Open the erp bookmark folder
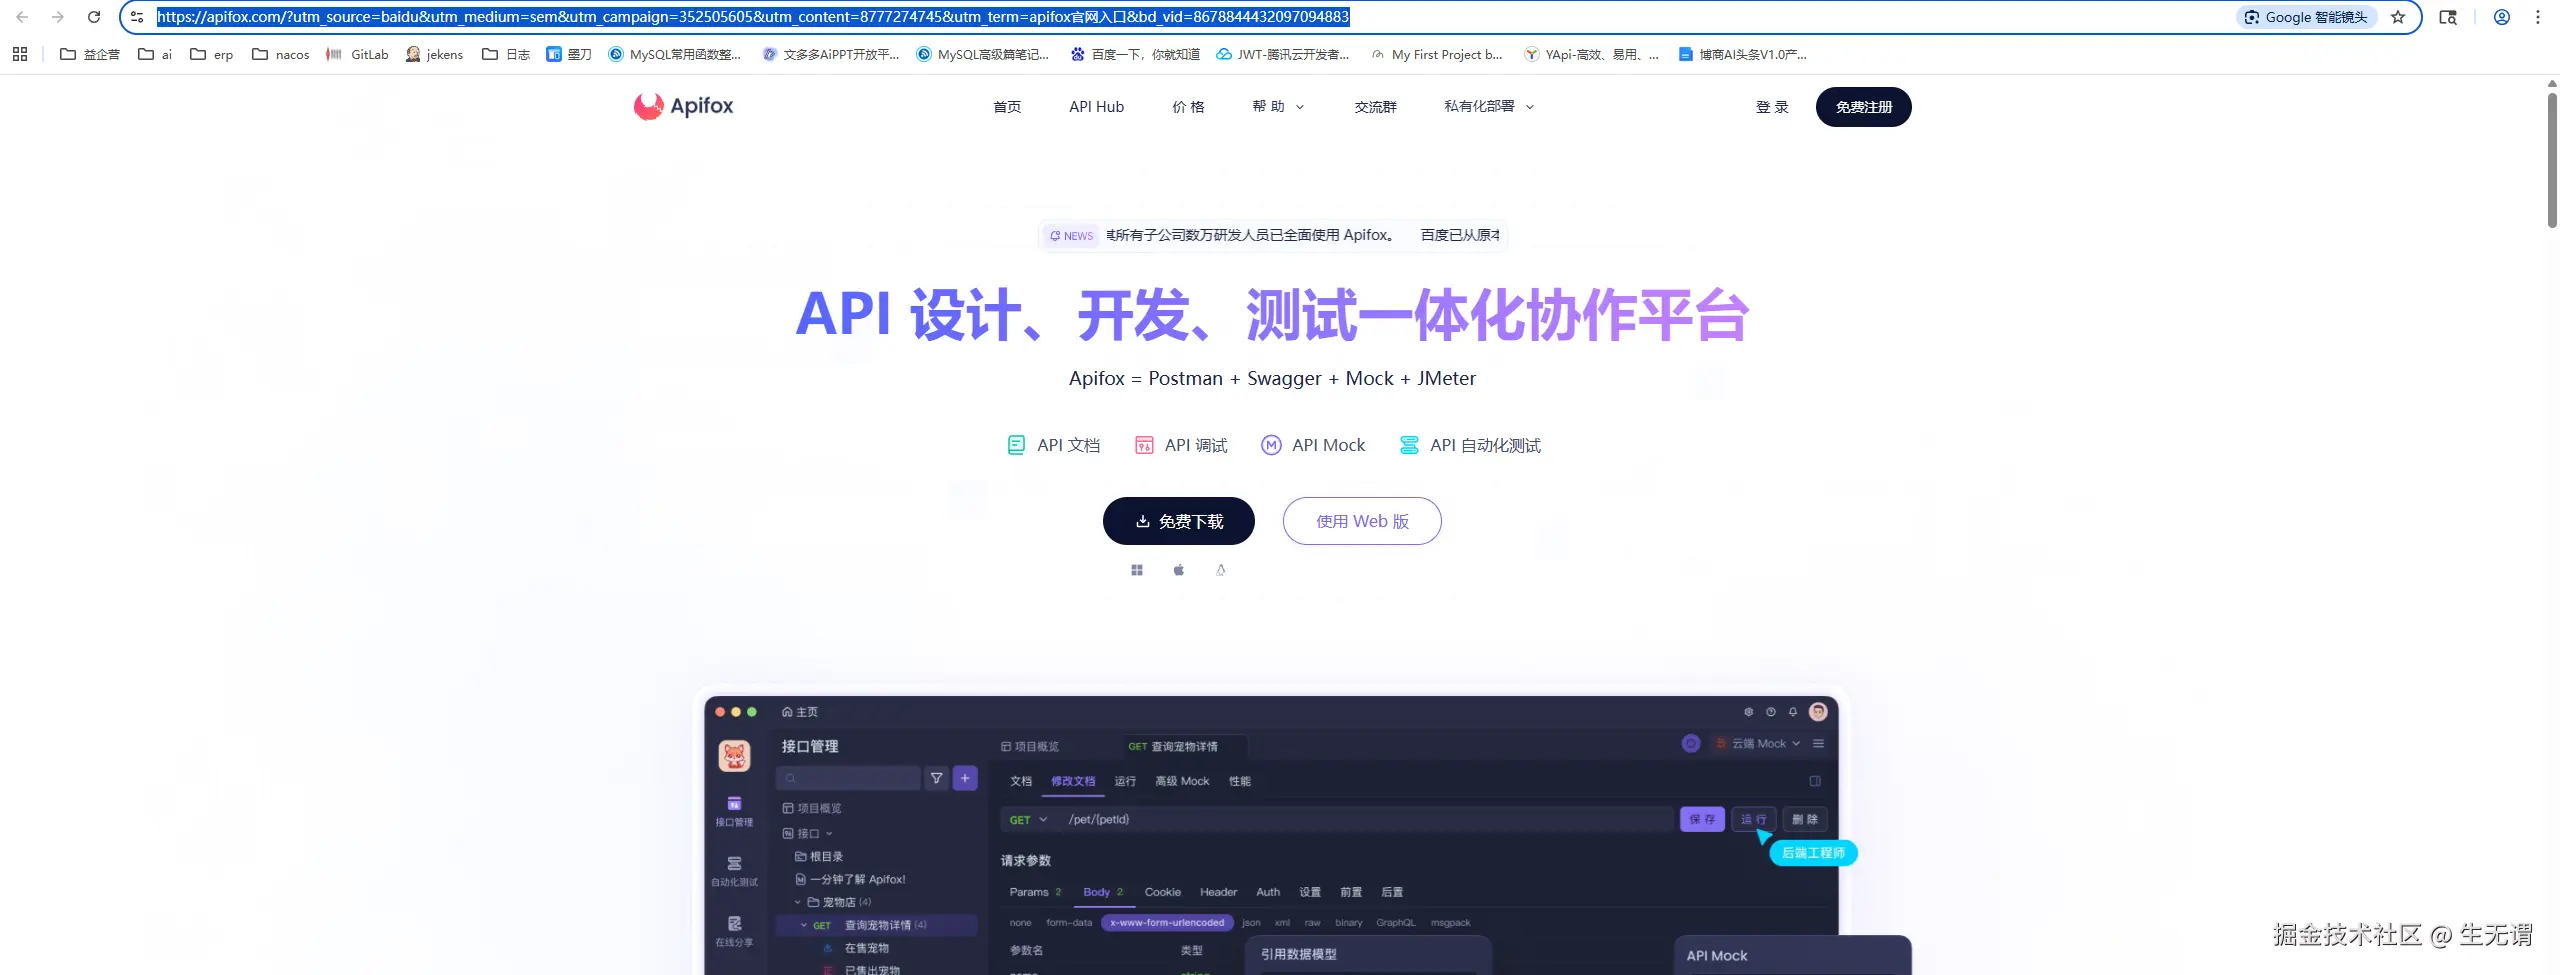The width and height of the screenshot is (2560, 975). [211, 54]
